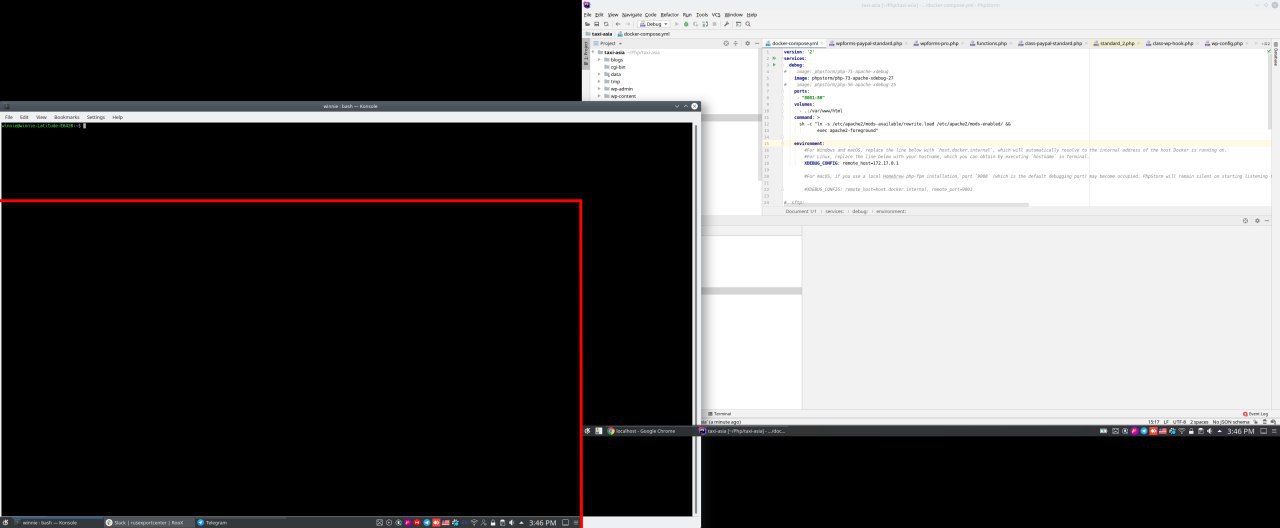
Task: Expand the wp-content folder in project tree
Action: [599, 96]
